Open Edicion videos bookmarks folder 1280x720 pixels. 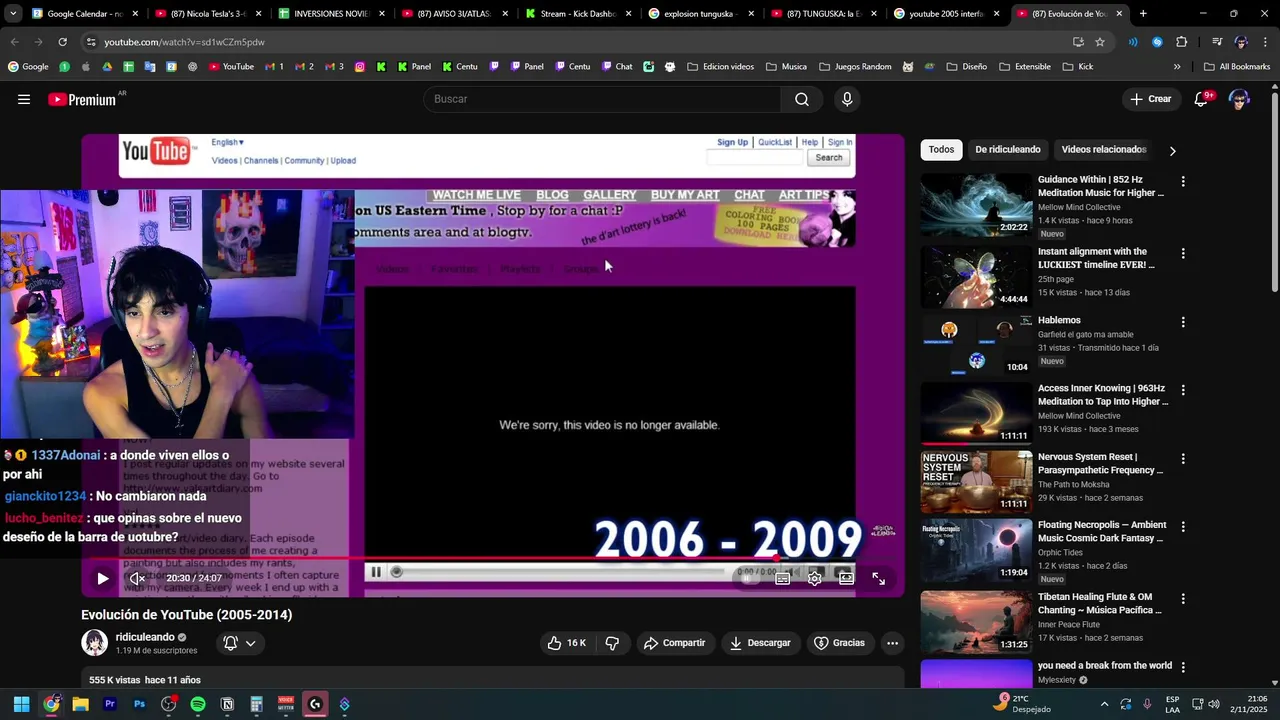720,67
